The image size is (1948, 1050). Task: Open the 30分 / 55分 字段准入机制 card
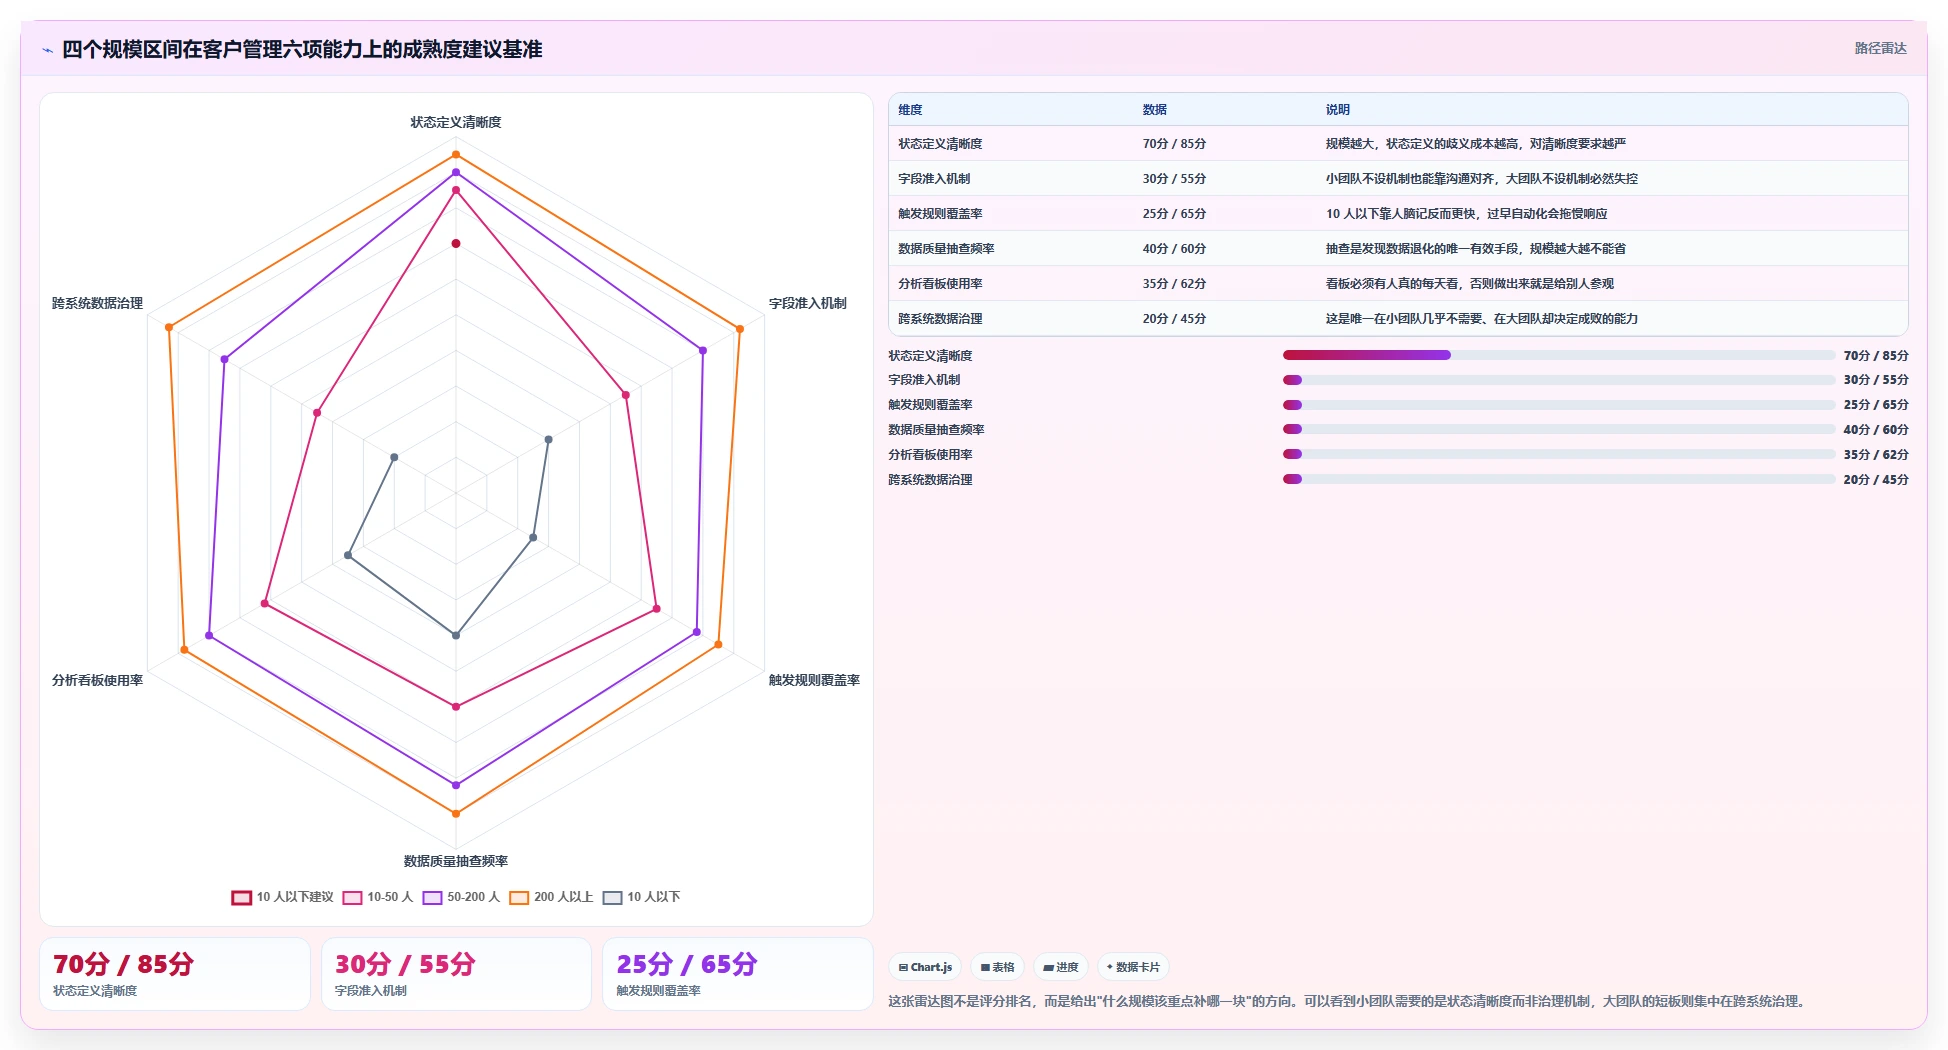point(456,974)
